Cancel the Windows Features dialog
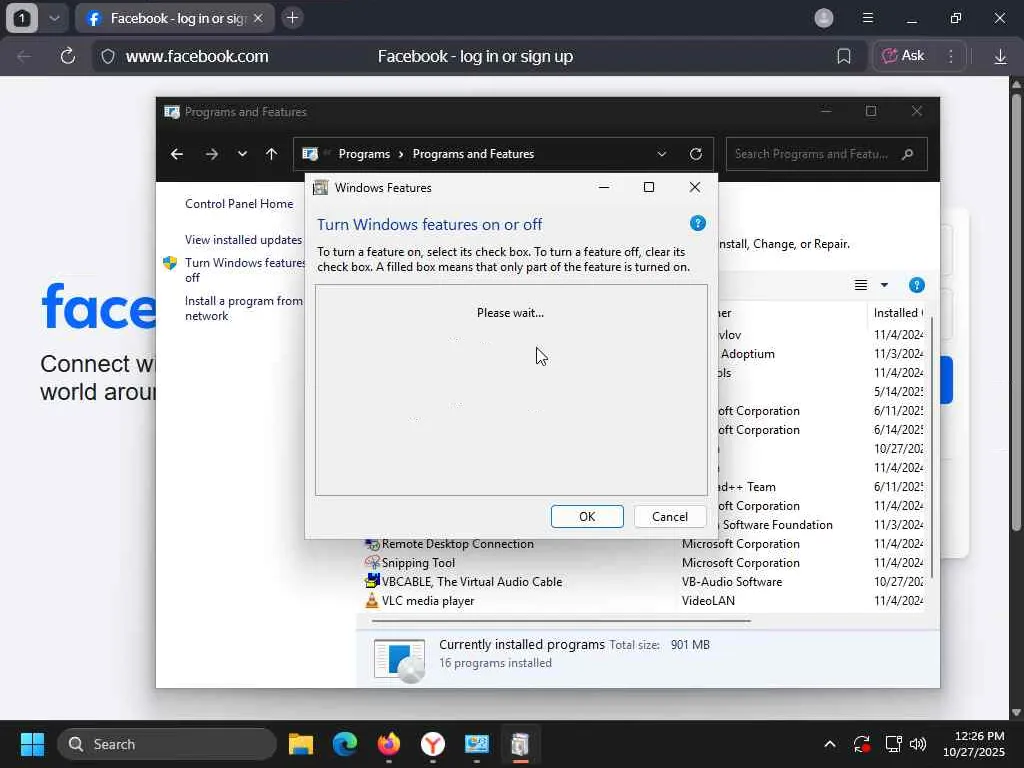 click(669, 517)
